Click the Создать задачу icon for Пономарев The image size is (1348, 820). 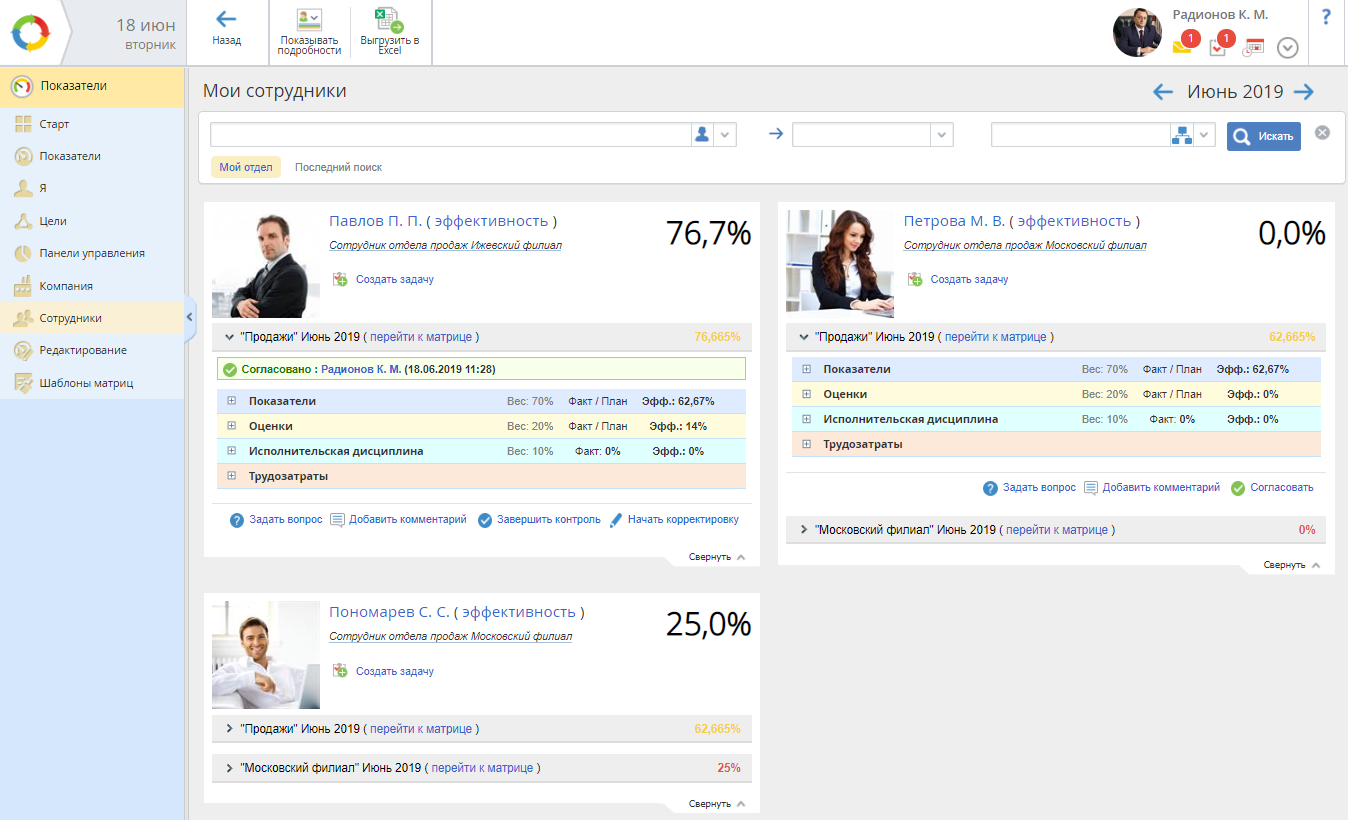point(340,671)
